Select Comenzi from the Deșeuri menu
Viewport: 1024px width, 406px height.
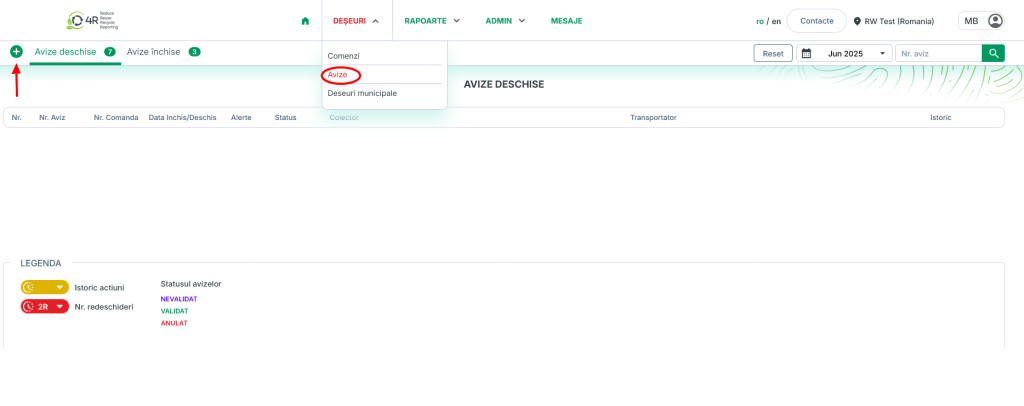pyautogui.click(x=343, y=56)
